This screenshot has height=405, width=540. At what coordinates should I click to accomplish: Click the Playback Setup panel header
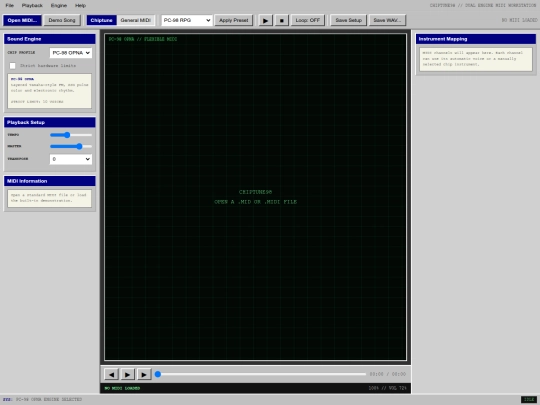(x=50, y=122)
